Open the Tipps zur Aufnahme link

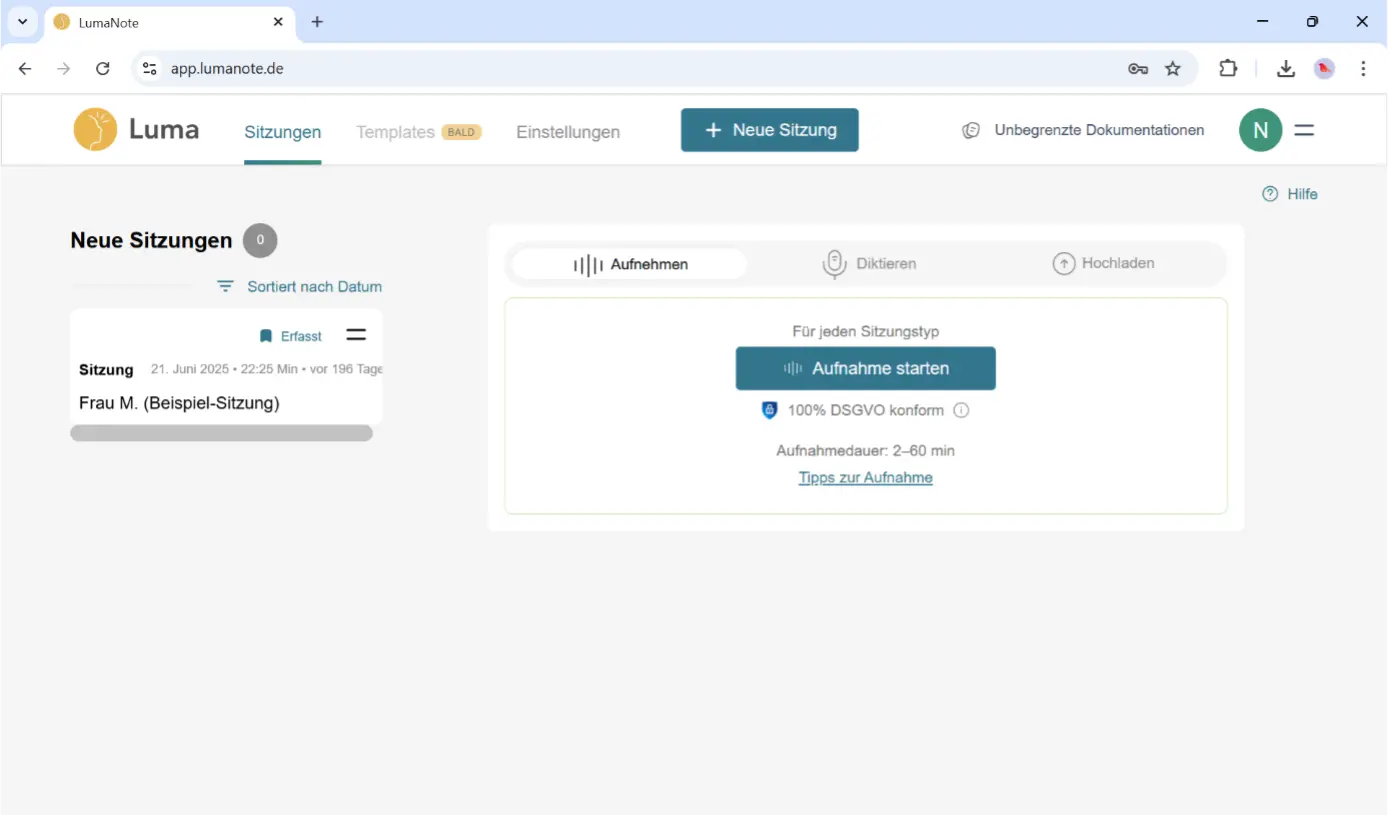tap(865, 478)
